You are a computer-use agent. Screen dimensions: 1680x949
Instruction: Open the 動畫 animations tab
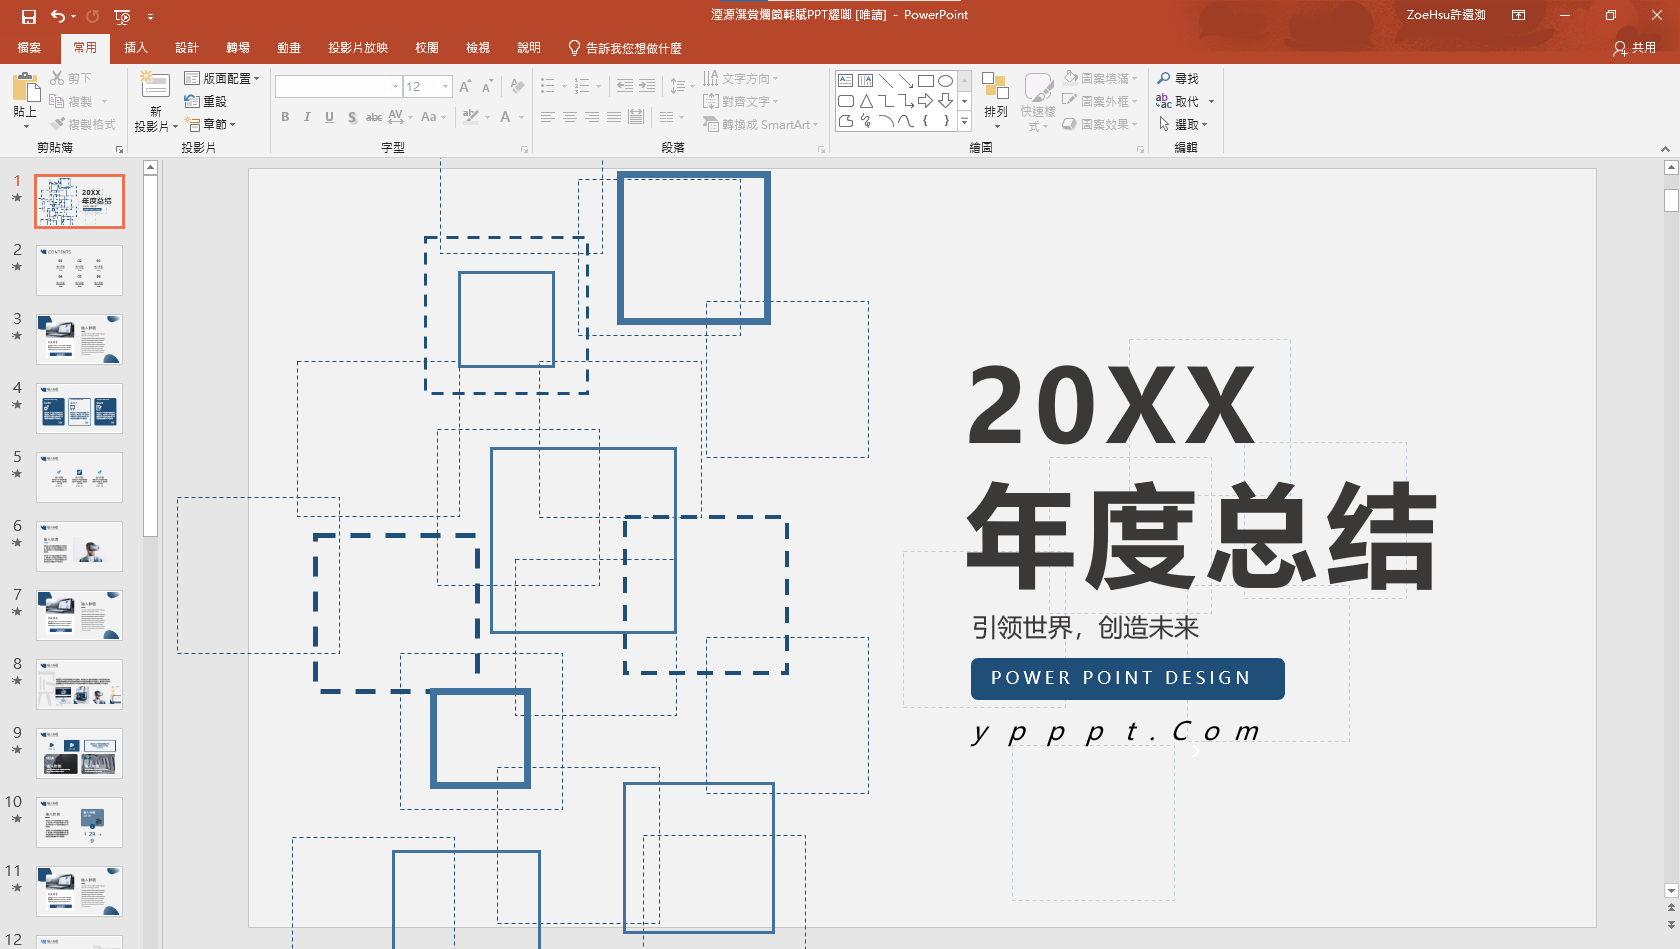(x=289, y=48)
